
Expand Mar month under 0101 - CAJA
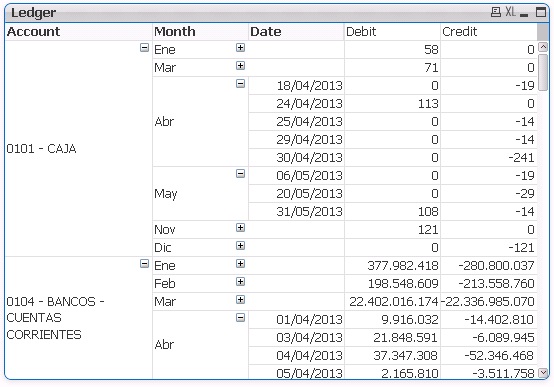tap(240, 65)
